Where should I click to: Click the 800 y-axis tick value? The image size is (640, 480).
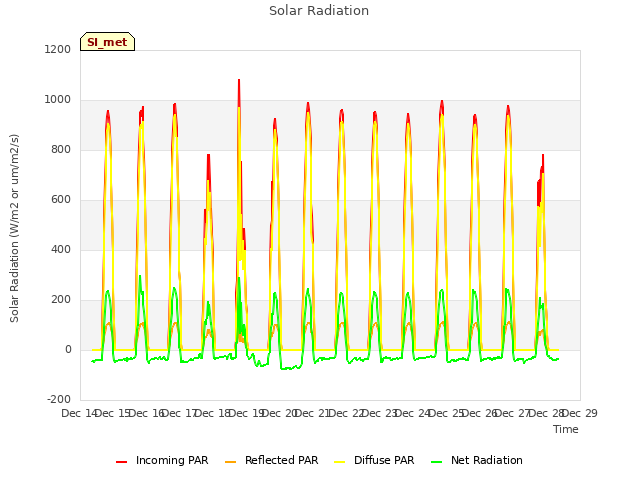click(61, 149)
